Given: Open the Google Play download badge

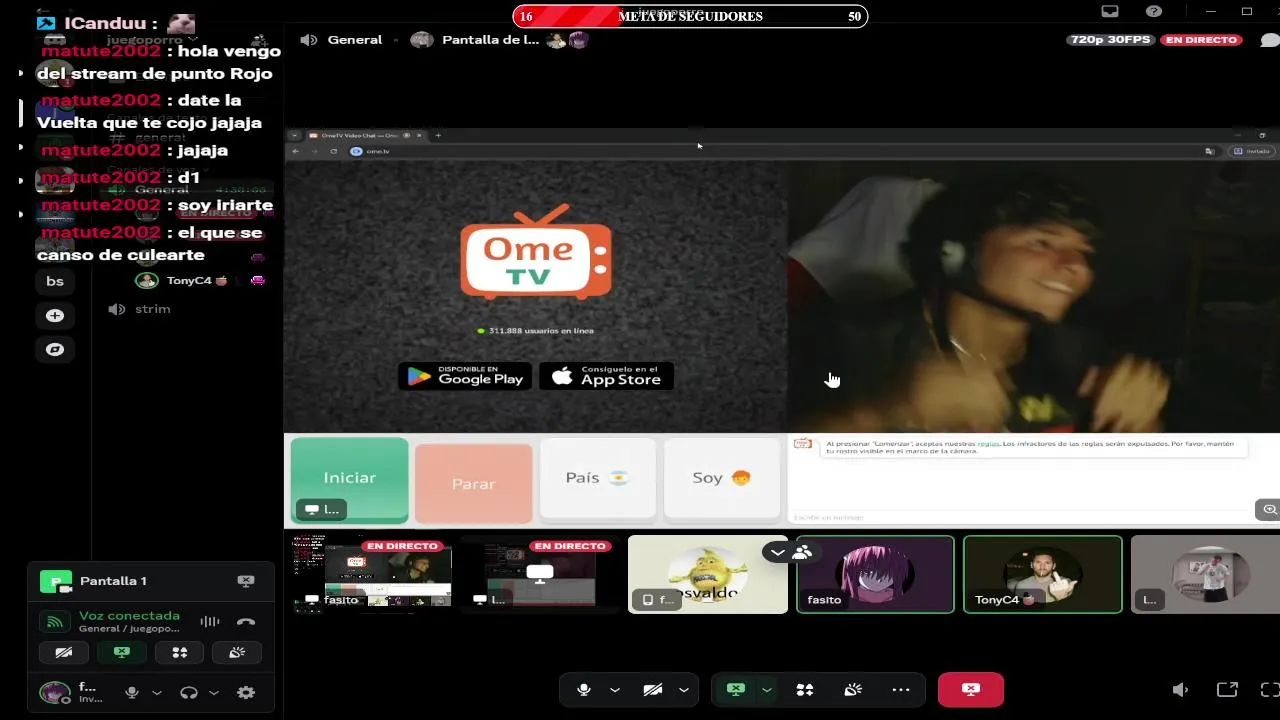Looking at the screenshot, I should tap(465, 376).
